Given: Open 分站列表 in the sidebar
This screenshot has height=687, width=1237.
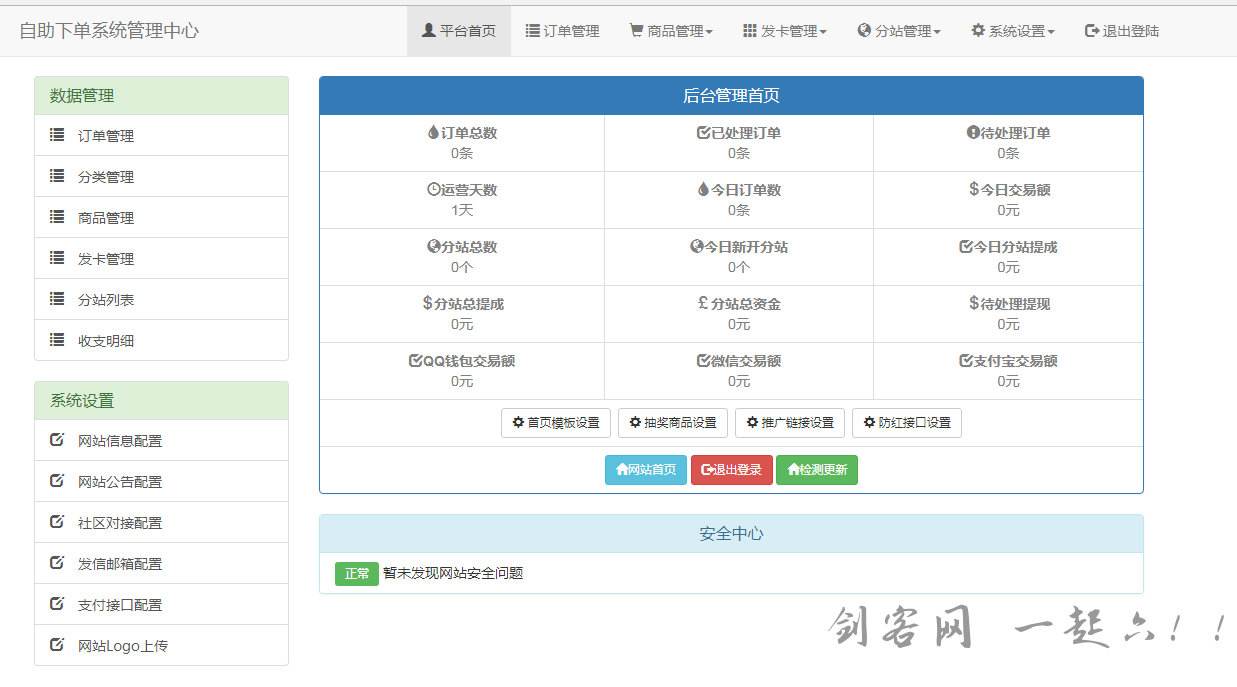Looking at the screenshot, I should coord(105,299).
